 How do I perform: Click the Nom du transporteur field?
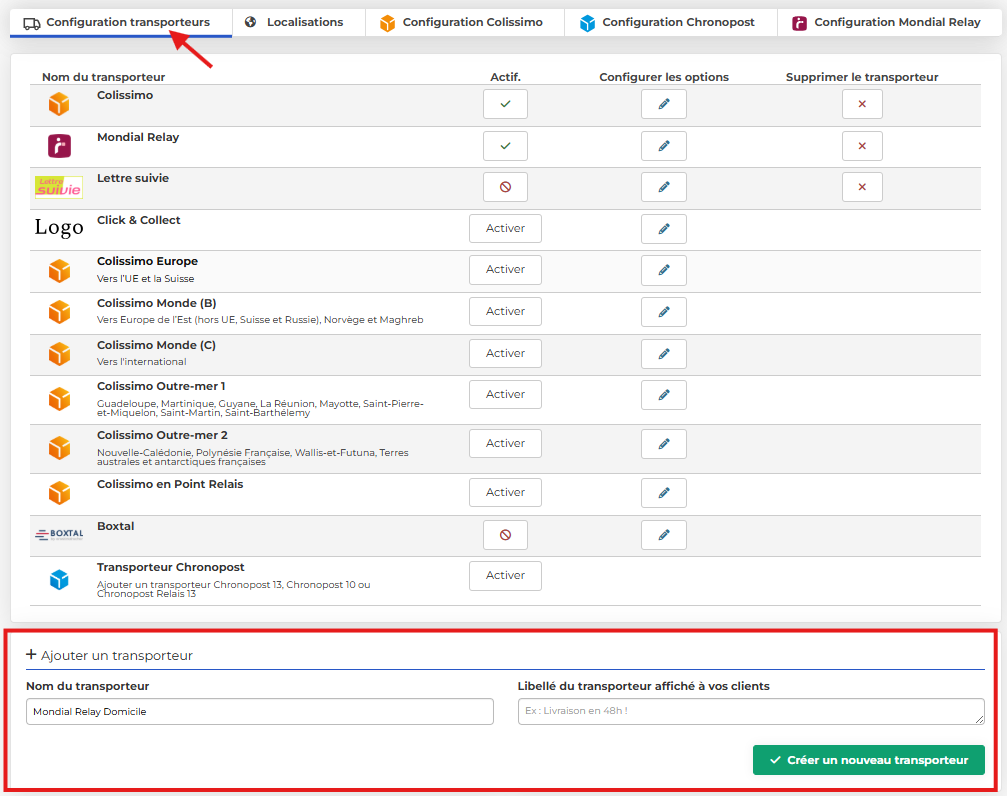[x=260, y=712]
